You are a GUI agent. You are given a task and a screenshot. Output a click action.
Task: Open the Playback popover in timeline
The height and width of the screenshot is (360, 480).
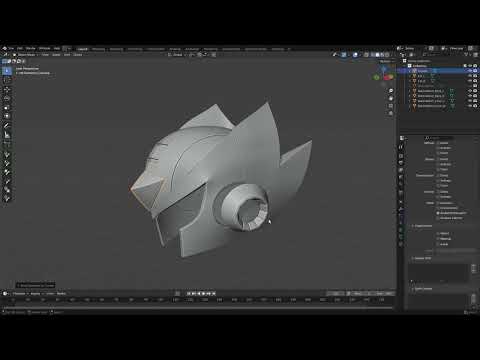(19, 294)
